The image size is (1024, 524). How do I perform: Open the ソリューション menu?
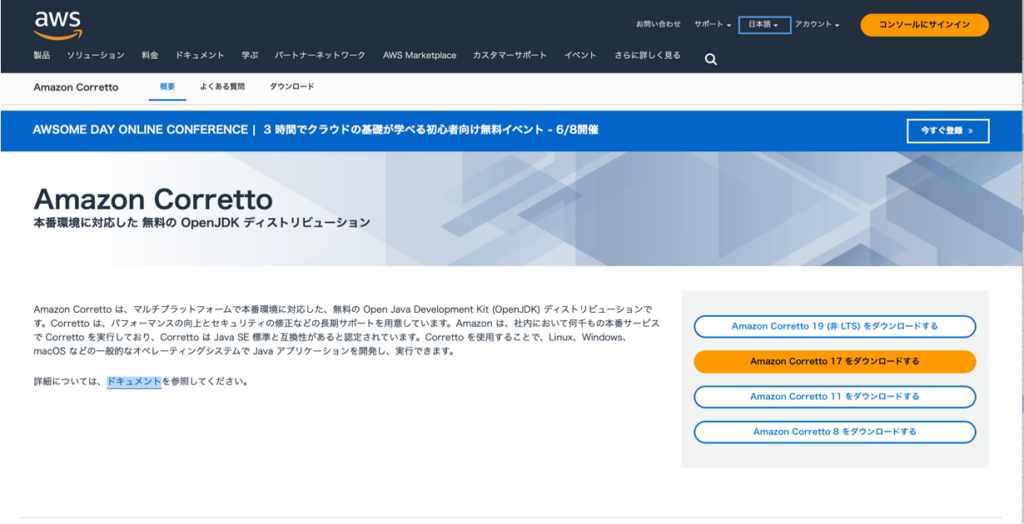(x=96, y=55)
